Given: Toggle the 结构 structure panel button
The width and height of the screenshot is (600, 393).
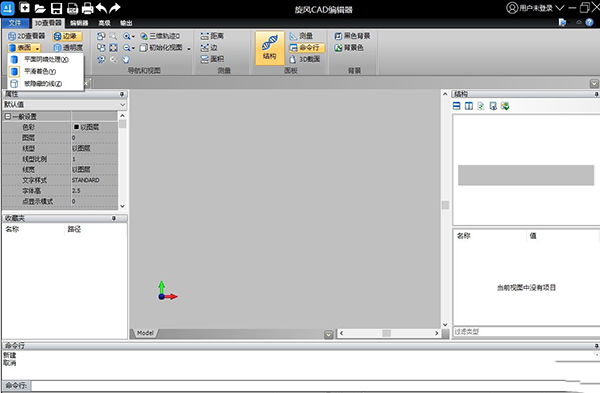Looking at the screenshot, I should [270, 48].
